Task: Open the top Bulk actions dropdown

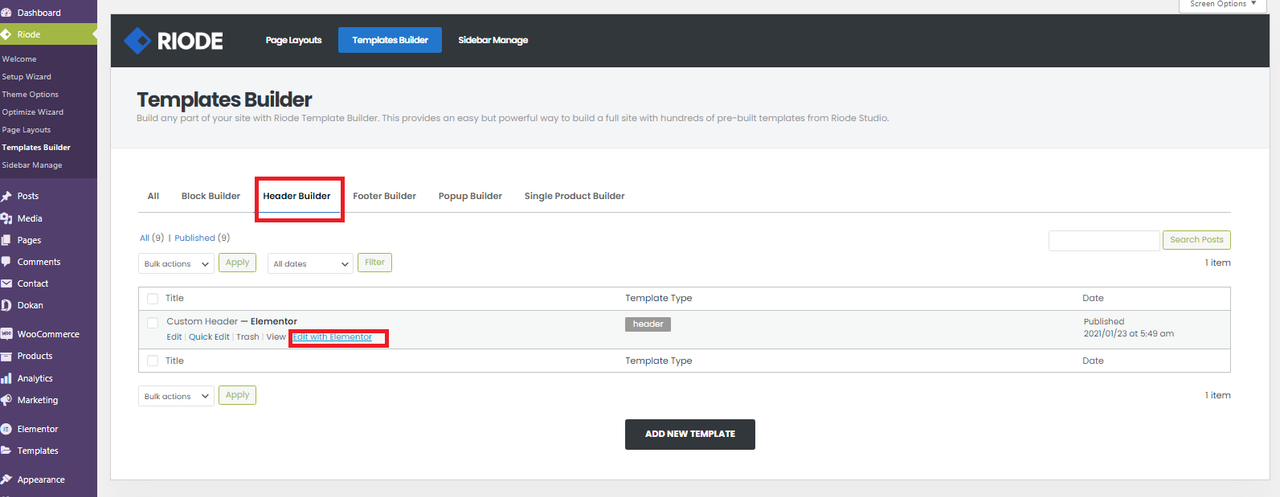Action: [x=176, y=263]
